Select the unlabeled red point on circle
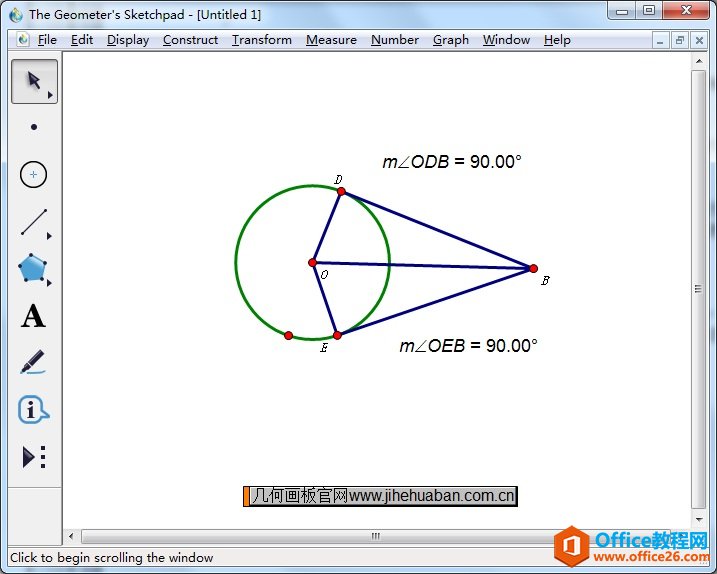The height and width of the screenshot is (574, 717). click(288, 336)
